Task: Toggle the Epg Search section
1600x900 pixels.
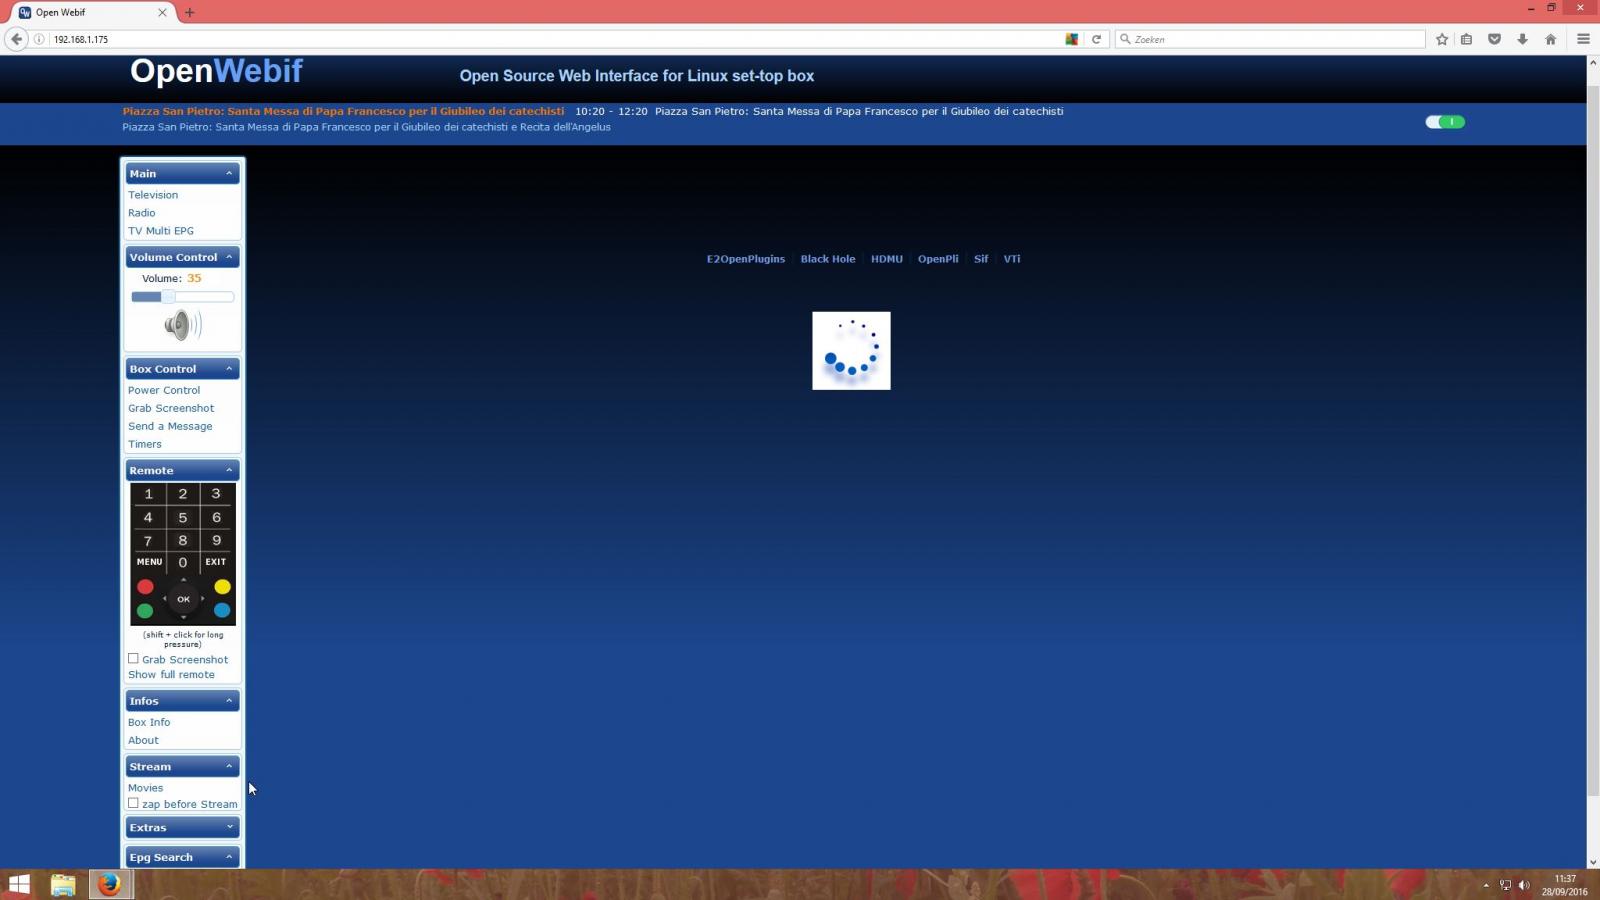Action: 229,857
